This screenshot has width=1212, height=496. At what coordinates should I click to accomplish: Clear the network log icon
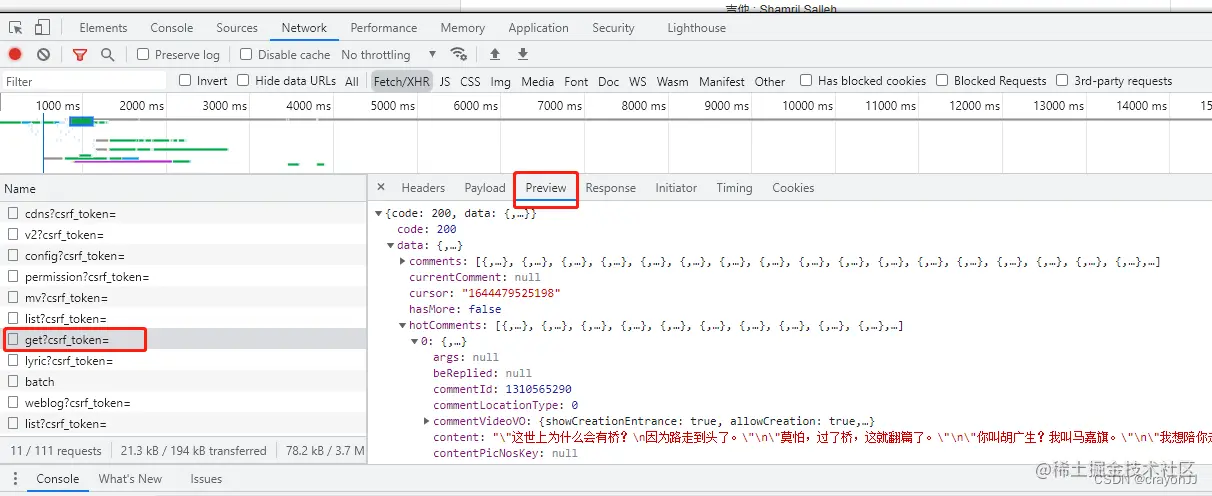point(43,54)
